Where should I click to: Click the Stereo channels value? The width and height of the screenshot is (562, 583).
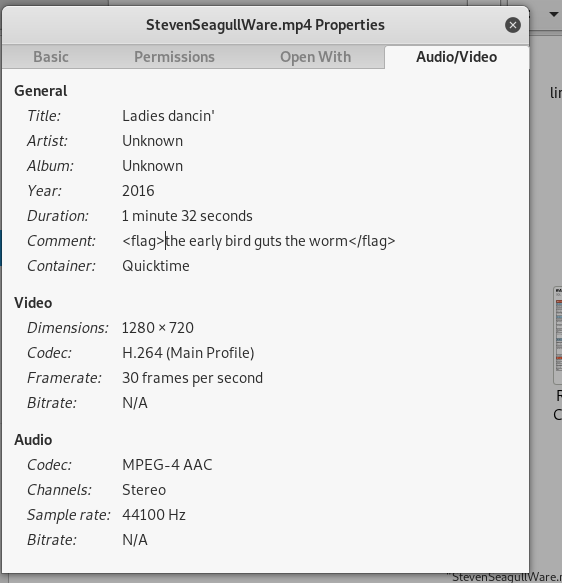pyautogui.click(x=144, y=490)
